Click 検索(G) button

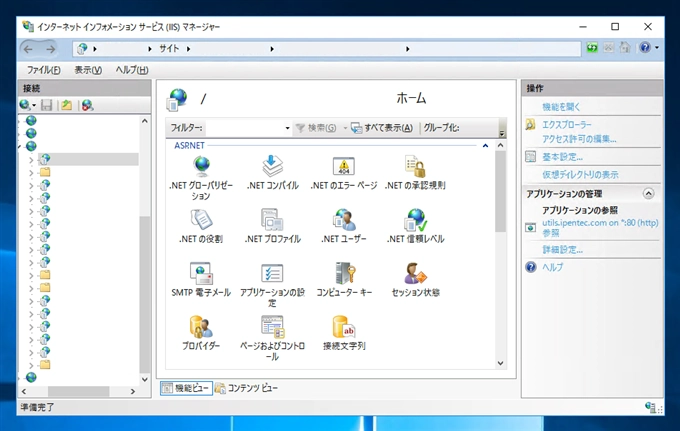tap(316, 128)
